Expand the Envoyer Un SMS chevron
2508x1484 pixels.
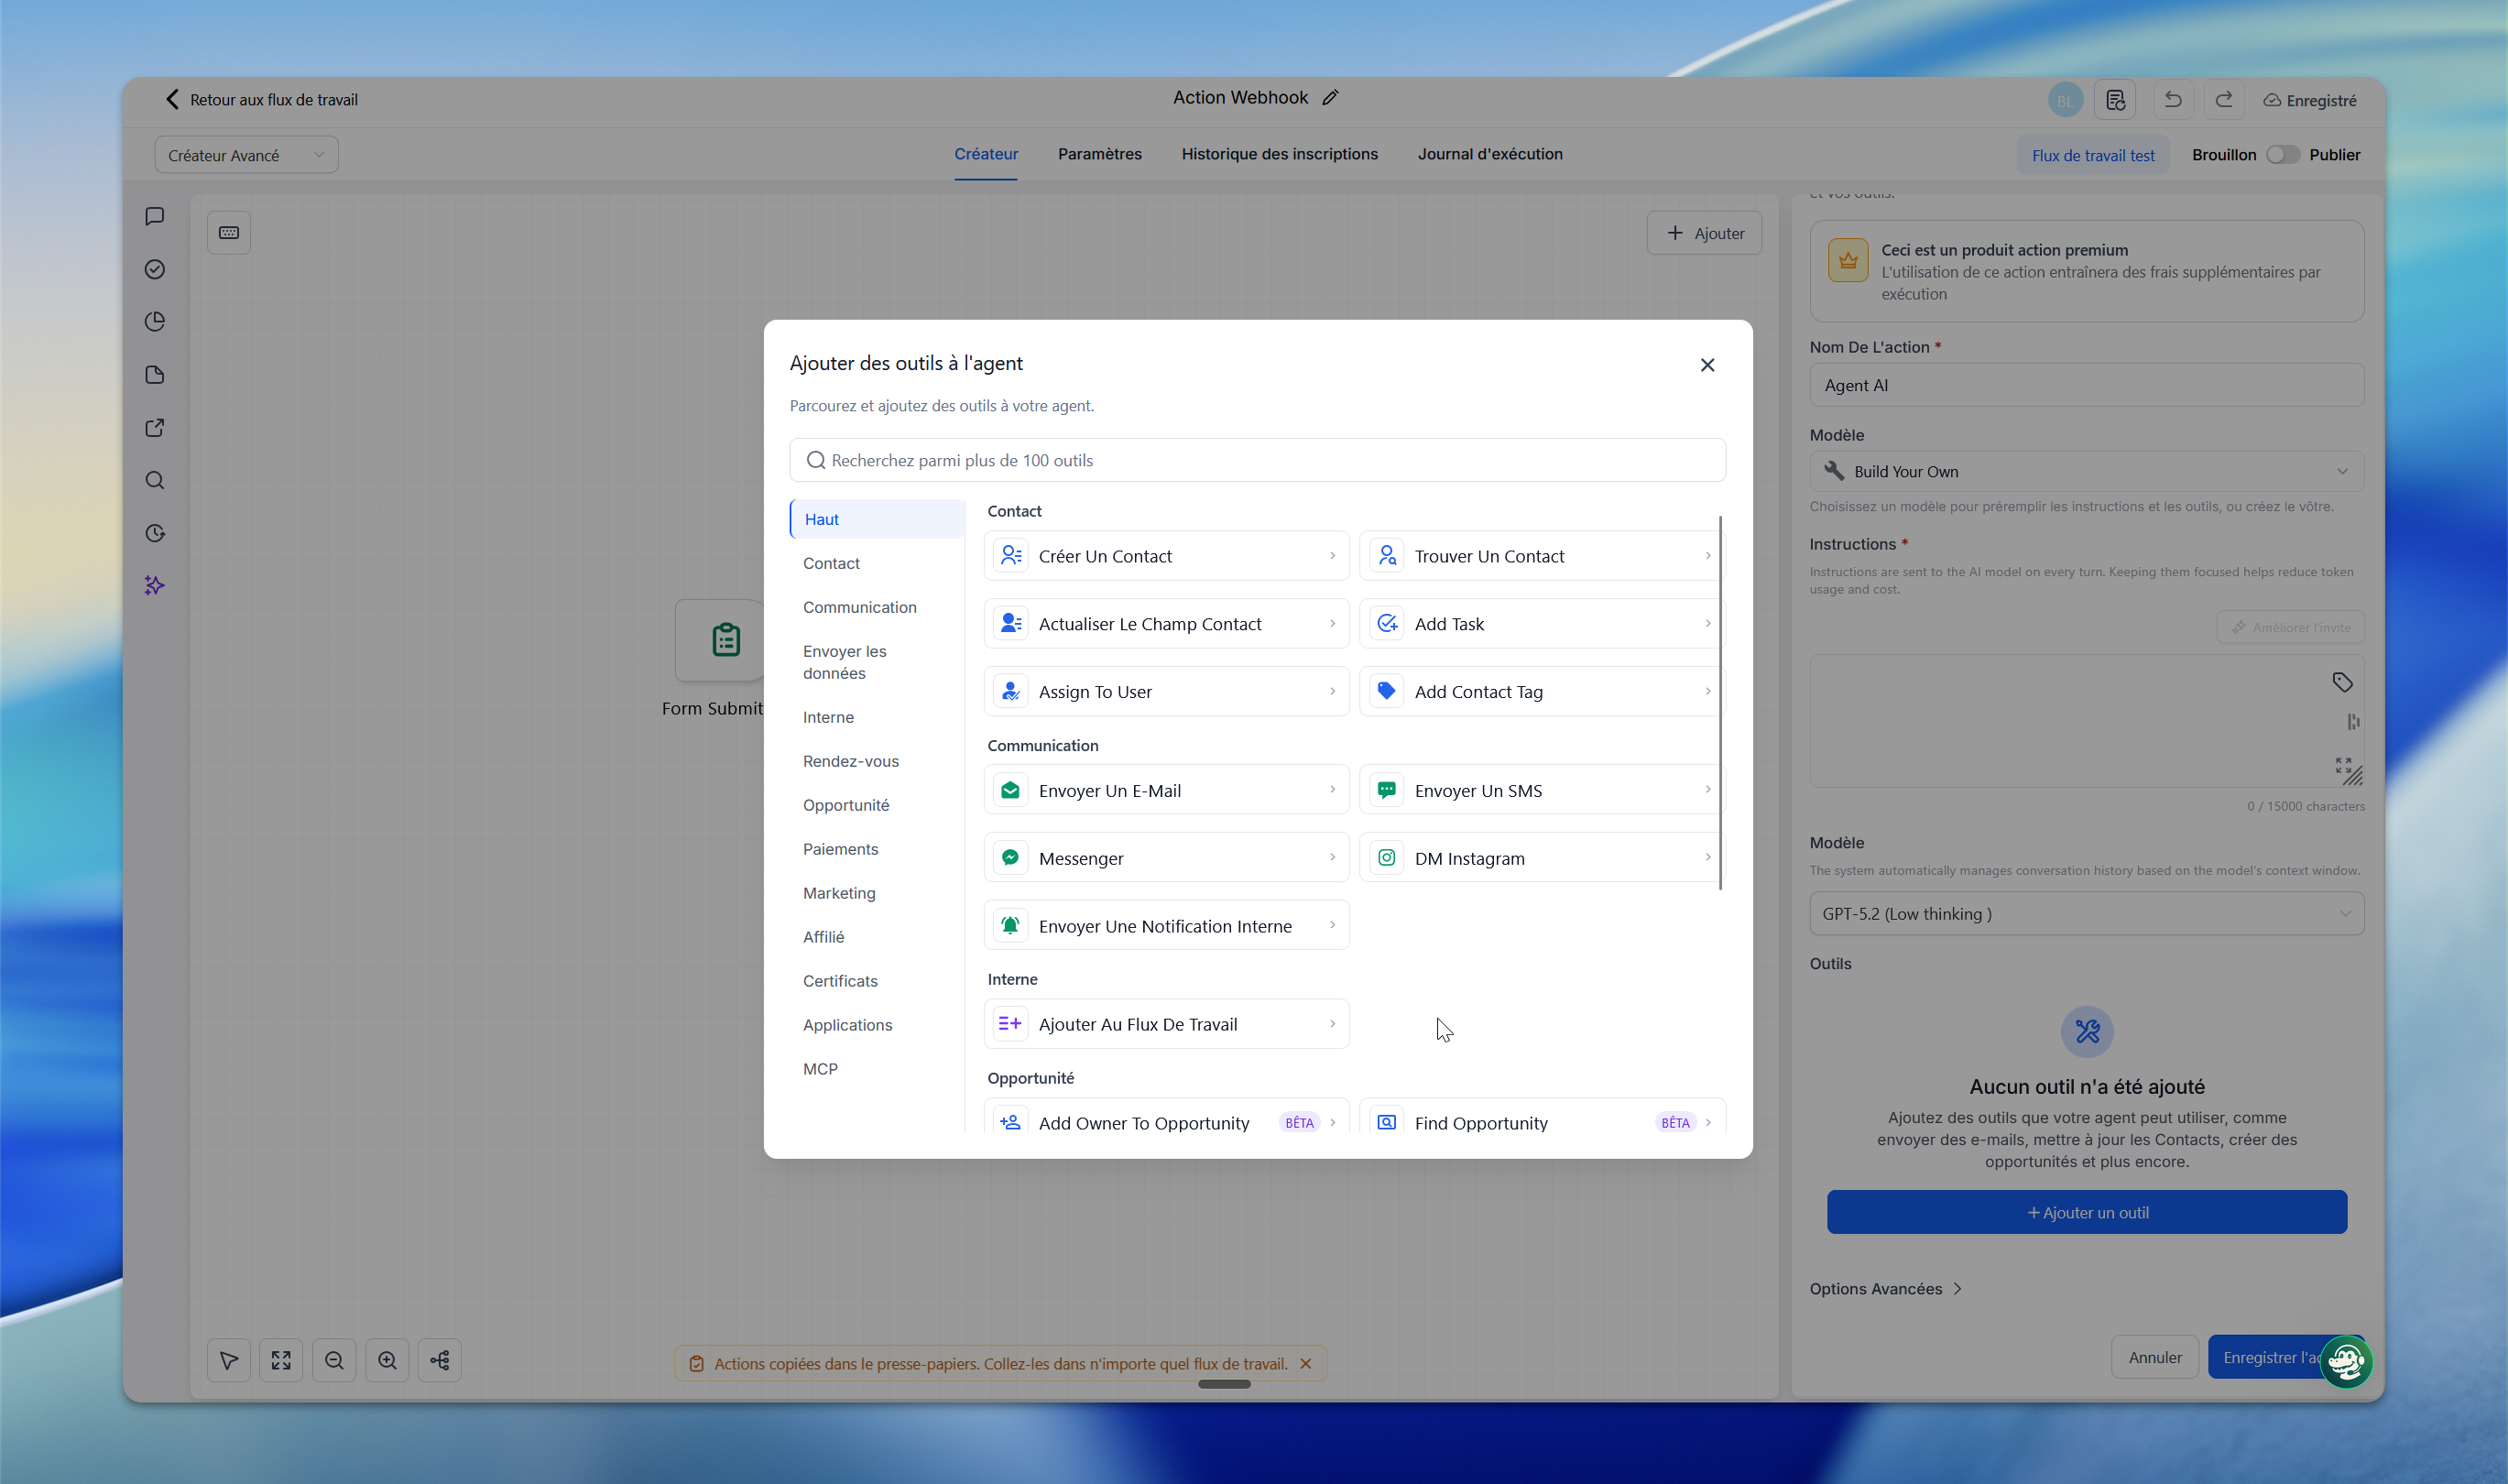pos(1708,790)
